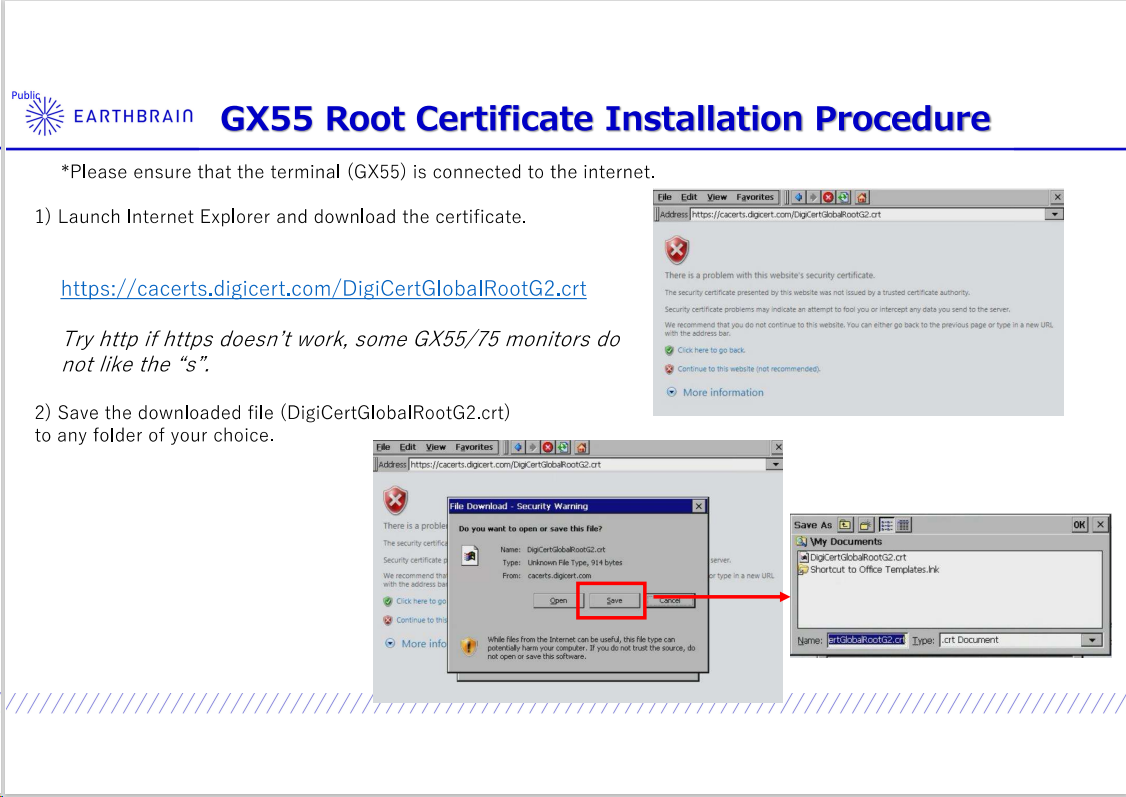1126x797 pixels.
Task: Open Favorites menu in lower browser window
Action: click(x=474, y=447)
